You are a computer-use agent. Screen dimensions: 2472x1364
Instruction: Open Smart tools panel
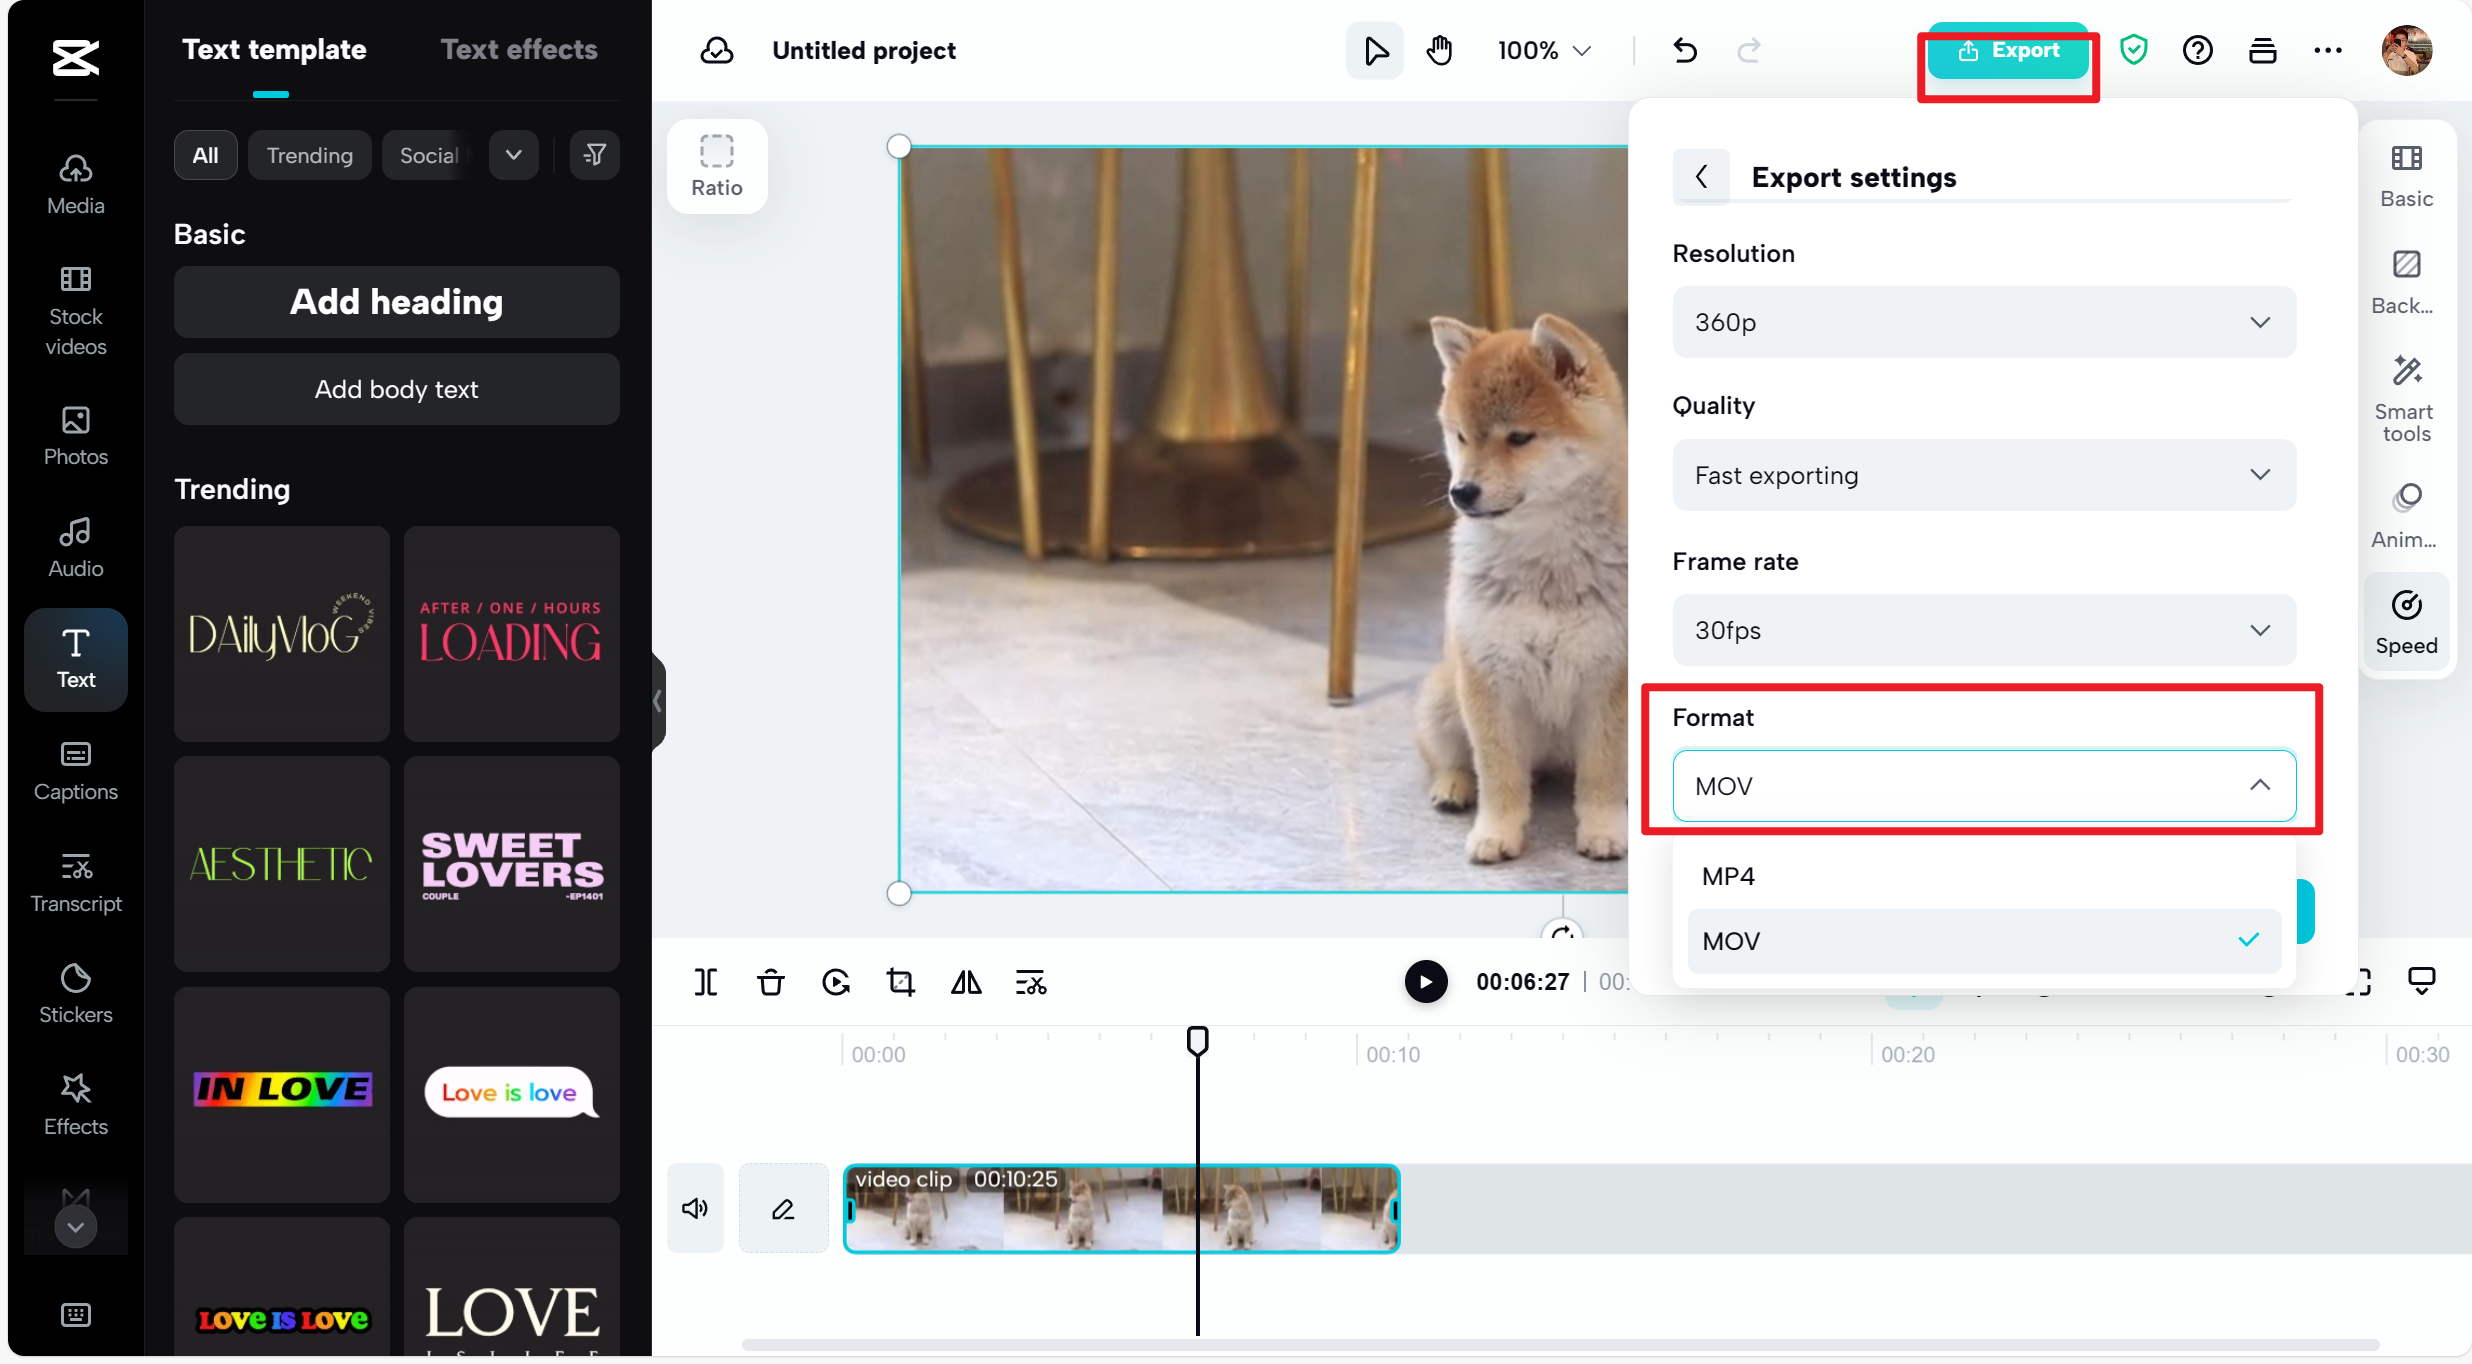tap(2405, 398)
